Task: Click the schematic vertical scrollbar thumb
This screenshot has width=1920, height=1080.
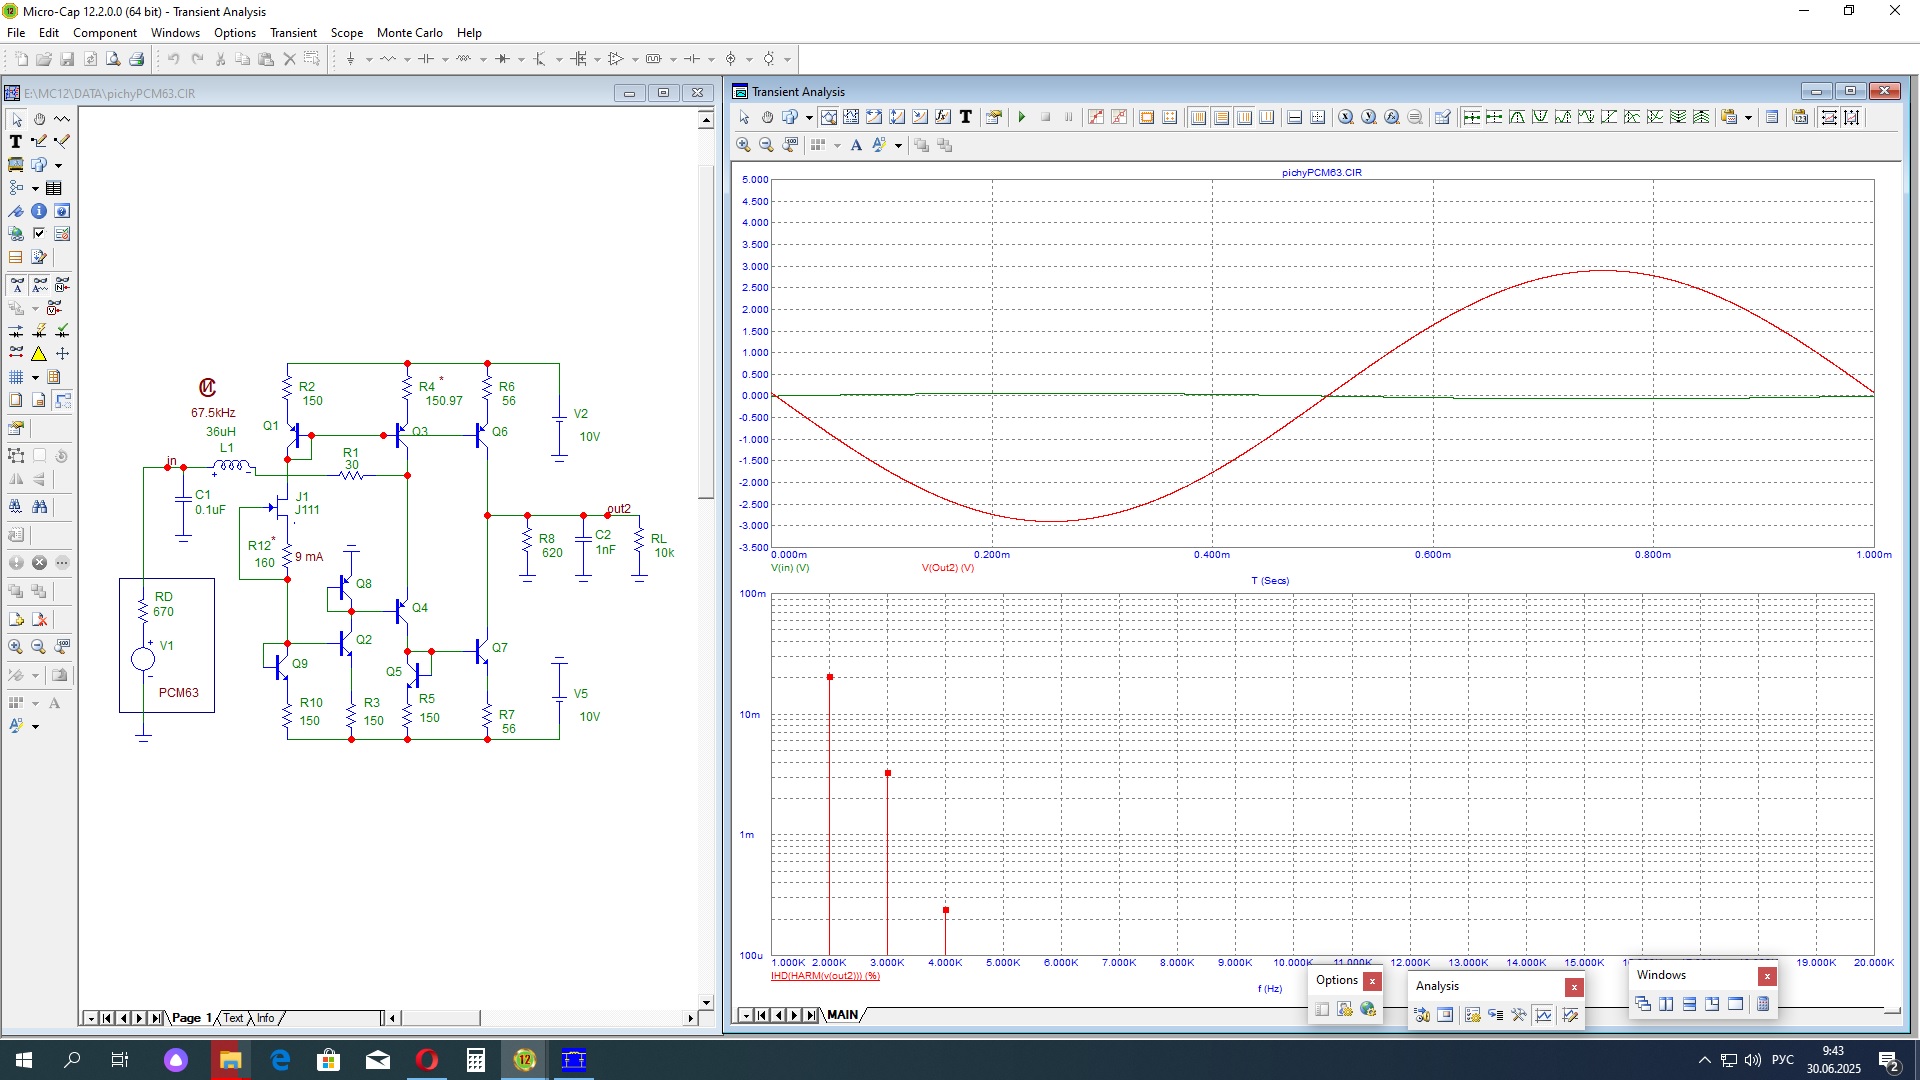Action: [x=706, y=330]
